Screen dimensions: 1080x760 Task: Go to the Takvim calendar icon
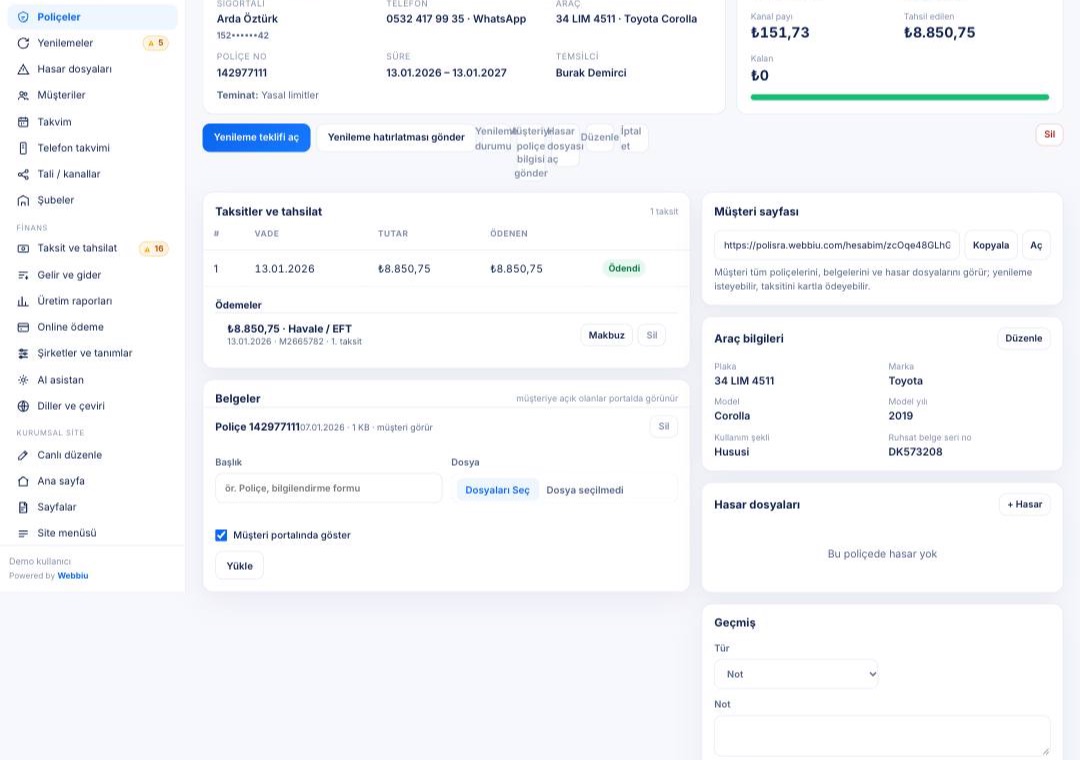point(23,122)
